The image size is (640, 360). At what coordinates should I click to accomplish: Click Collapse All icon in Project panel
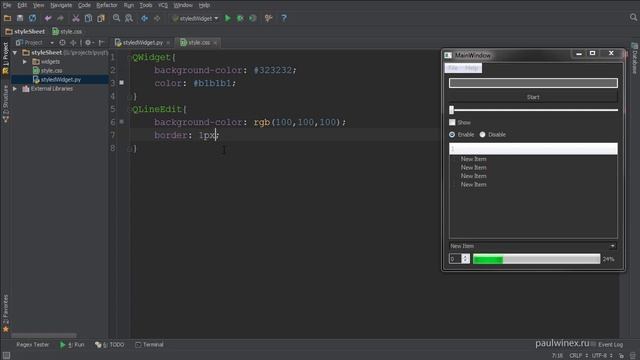click(x=73, y=42)
